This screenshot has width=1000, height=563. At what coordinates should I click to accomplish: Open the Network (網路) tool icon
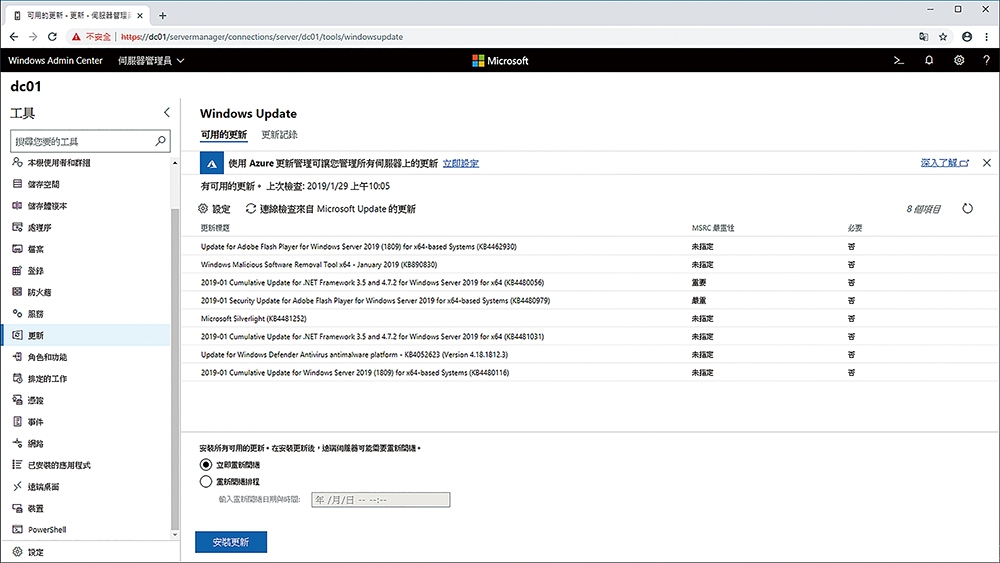coord(17,443)
